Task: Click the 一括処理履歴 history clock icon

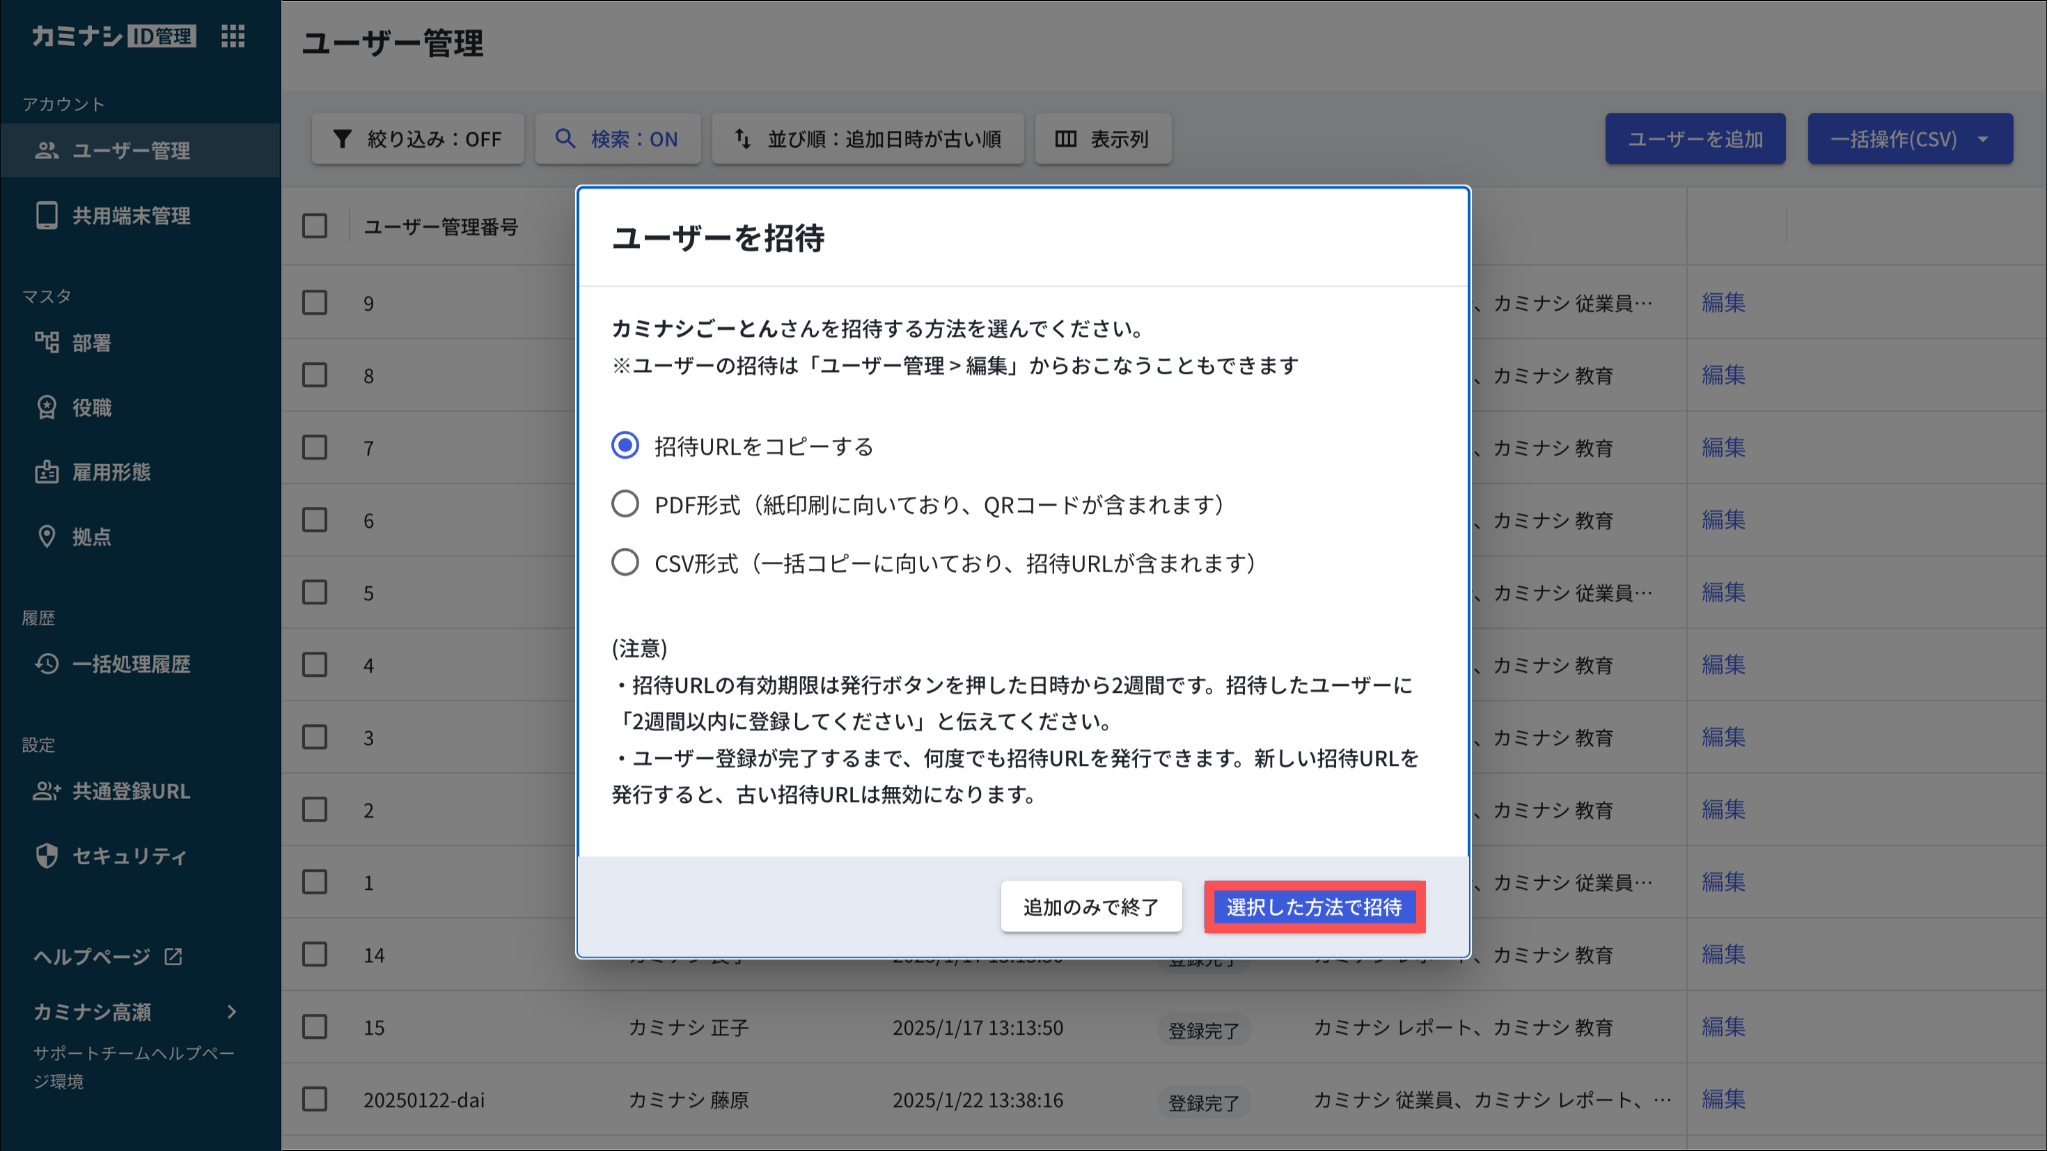Action: click(47, 664)
